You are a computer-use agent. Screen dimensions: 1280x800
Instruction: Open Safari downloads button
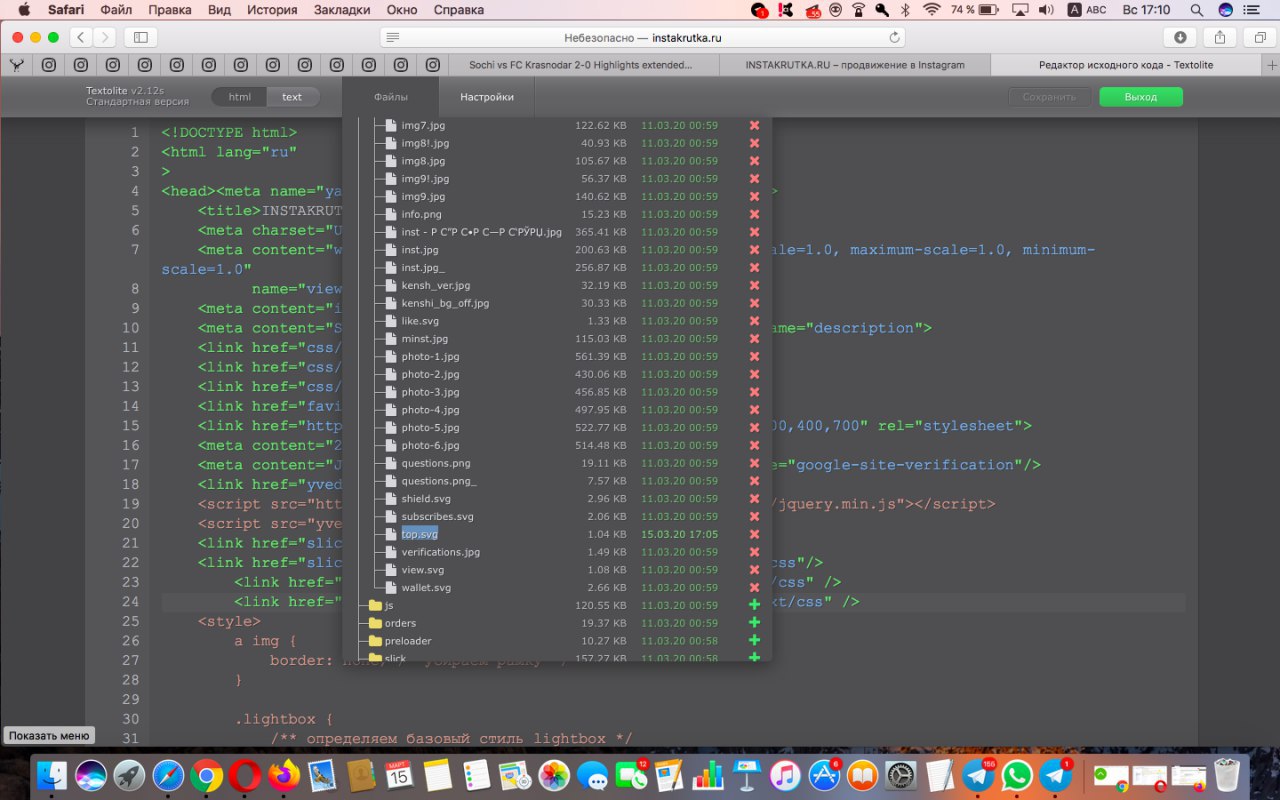click(x=1180, y=37)
